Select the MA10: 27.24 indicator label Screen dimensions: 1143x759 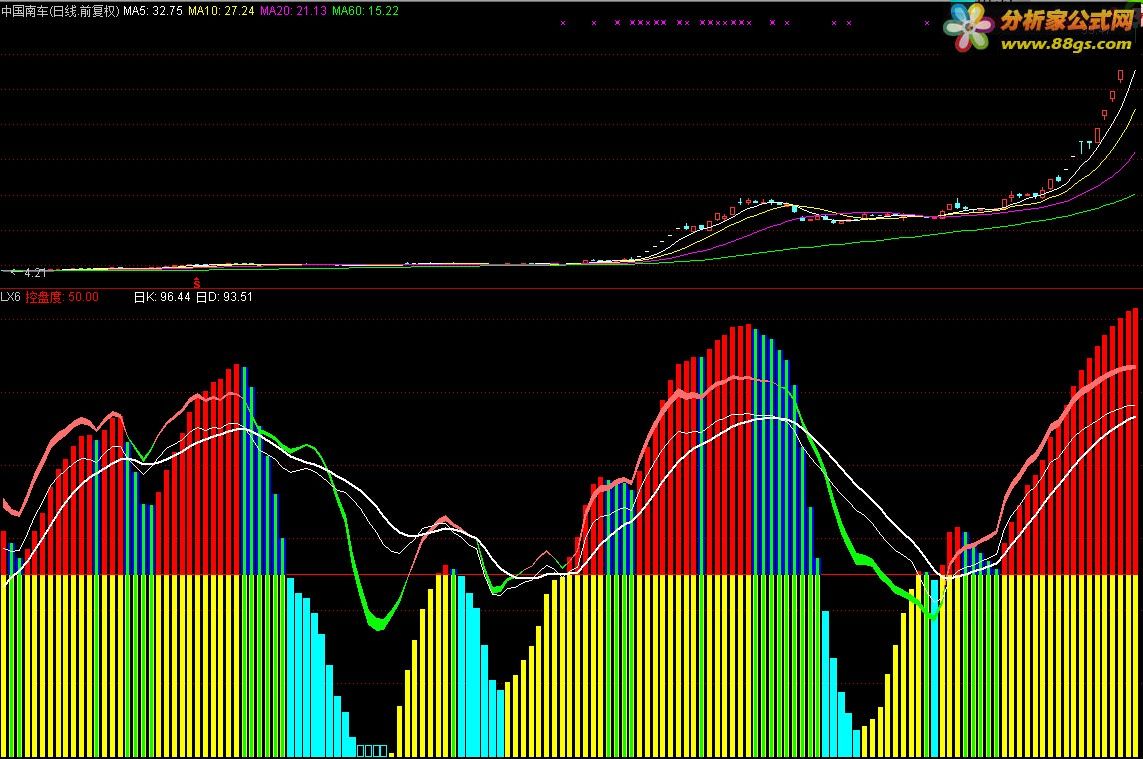[221, 11]
